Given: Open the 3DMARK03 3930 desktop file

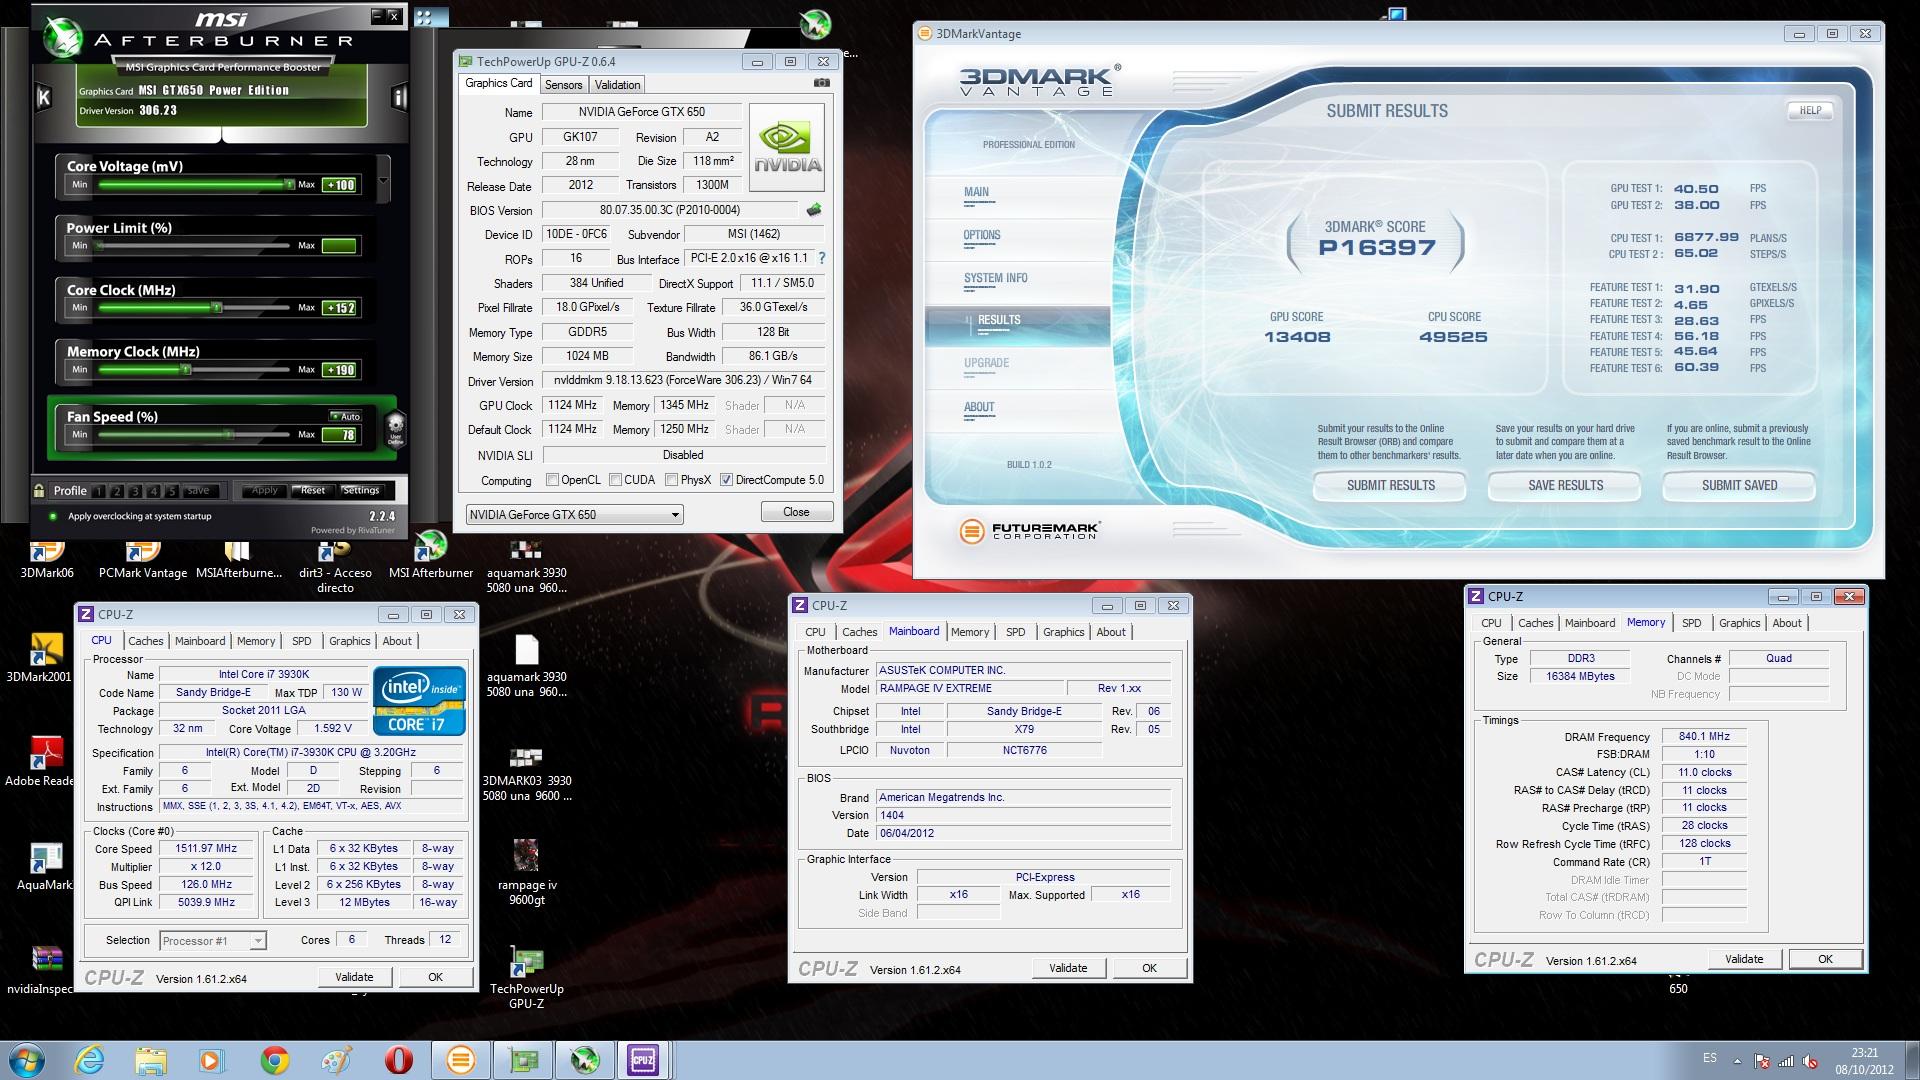Looking at the screenshot, I should click(527, 774).
